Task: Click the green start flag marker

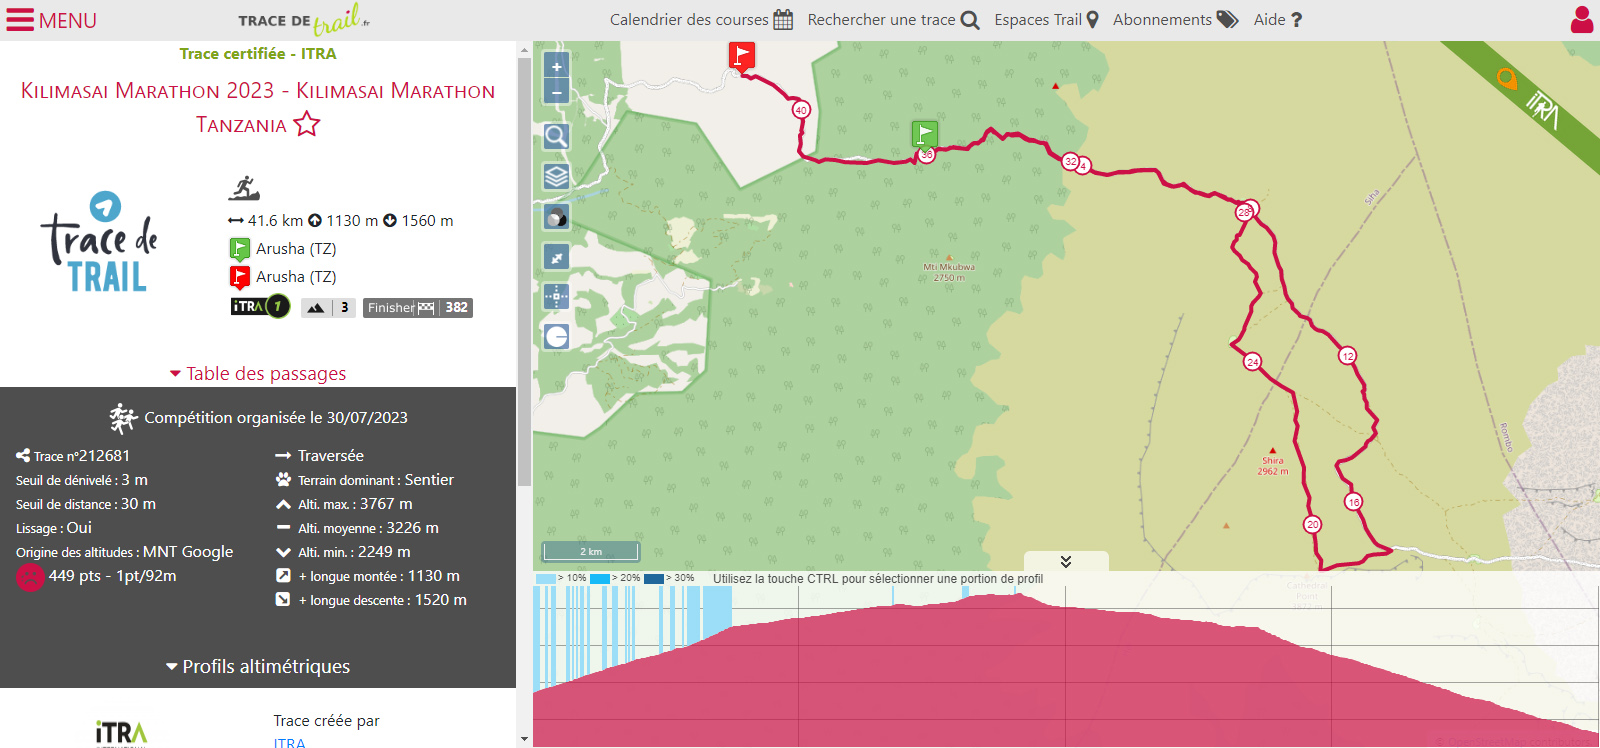Action: 924,134
